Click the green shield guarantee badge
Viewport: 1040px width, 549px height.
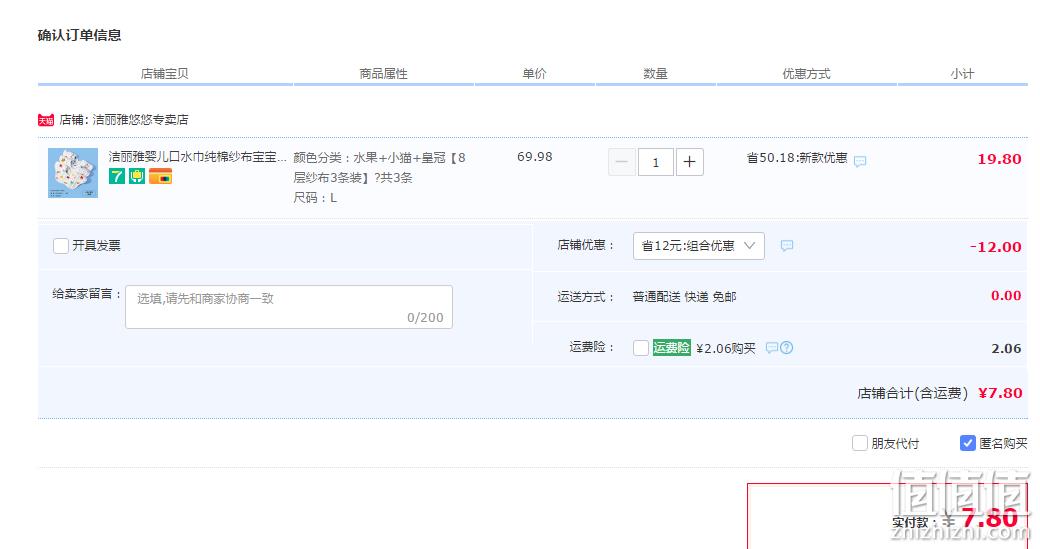[x=137, y=176]
